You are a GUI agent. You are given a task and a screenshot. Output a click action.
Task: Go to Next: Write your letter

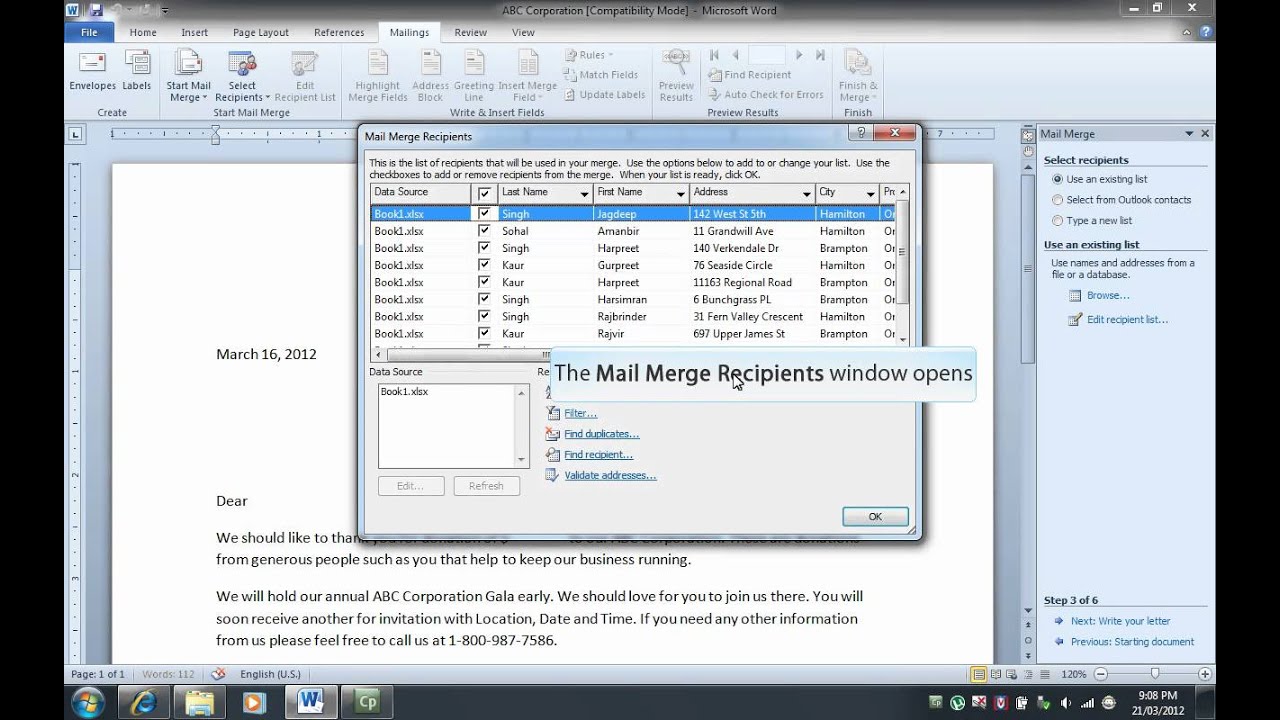(1120, 621)
